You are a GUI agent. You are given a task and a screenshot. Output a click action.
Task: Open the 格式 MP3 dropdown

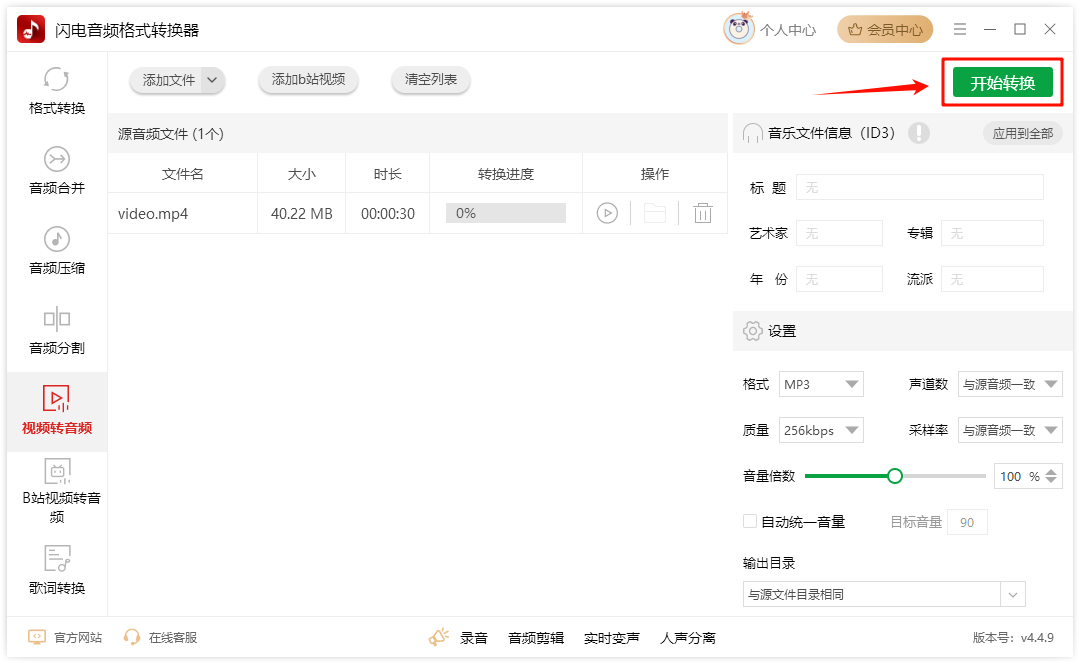point(821,384)
